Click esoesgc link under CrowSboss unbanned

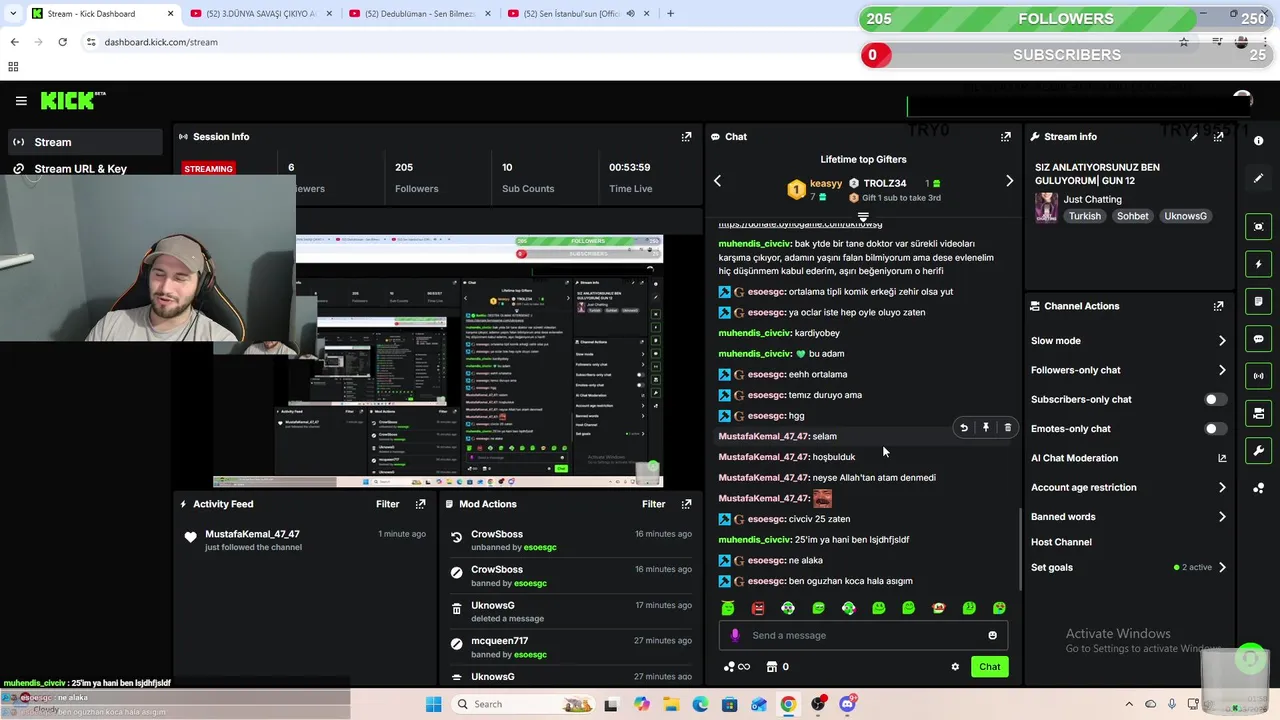point(539,547)
